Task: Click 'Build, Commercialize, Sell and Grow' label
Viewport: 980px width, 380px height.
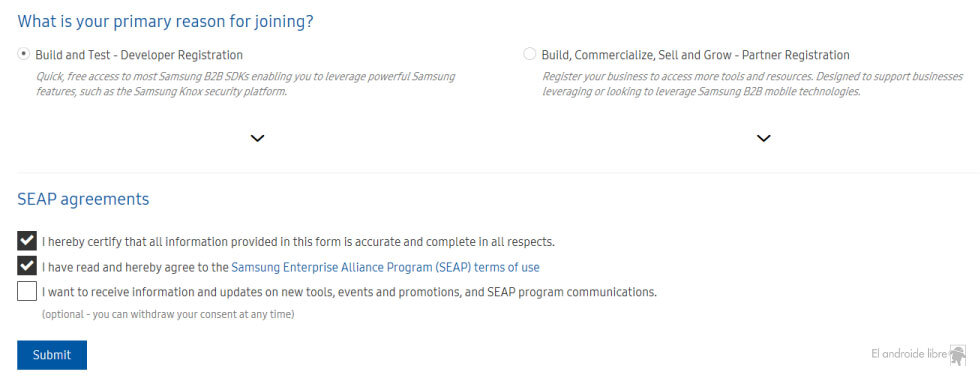Action: [696, 55]
